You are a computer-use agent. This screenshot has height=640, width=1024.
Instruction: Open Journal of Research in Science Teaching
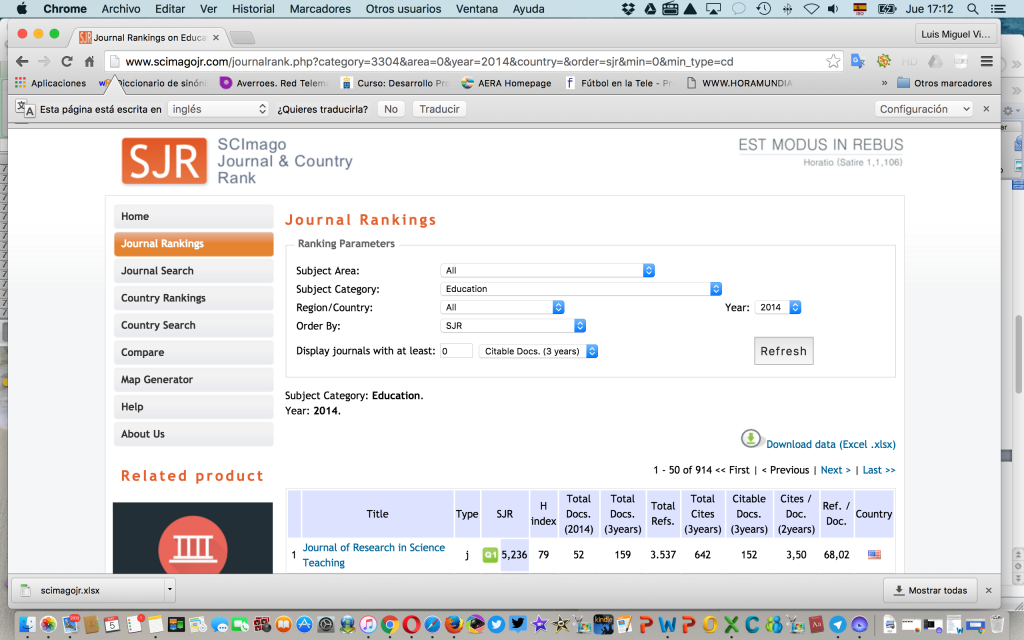point(374,555)
